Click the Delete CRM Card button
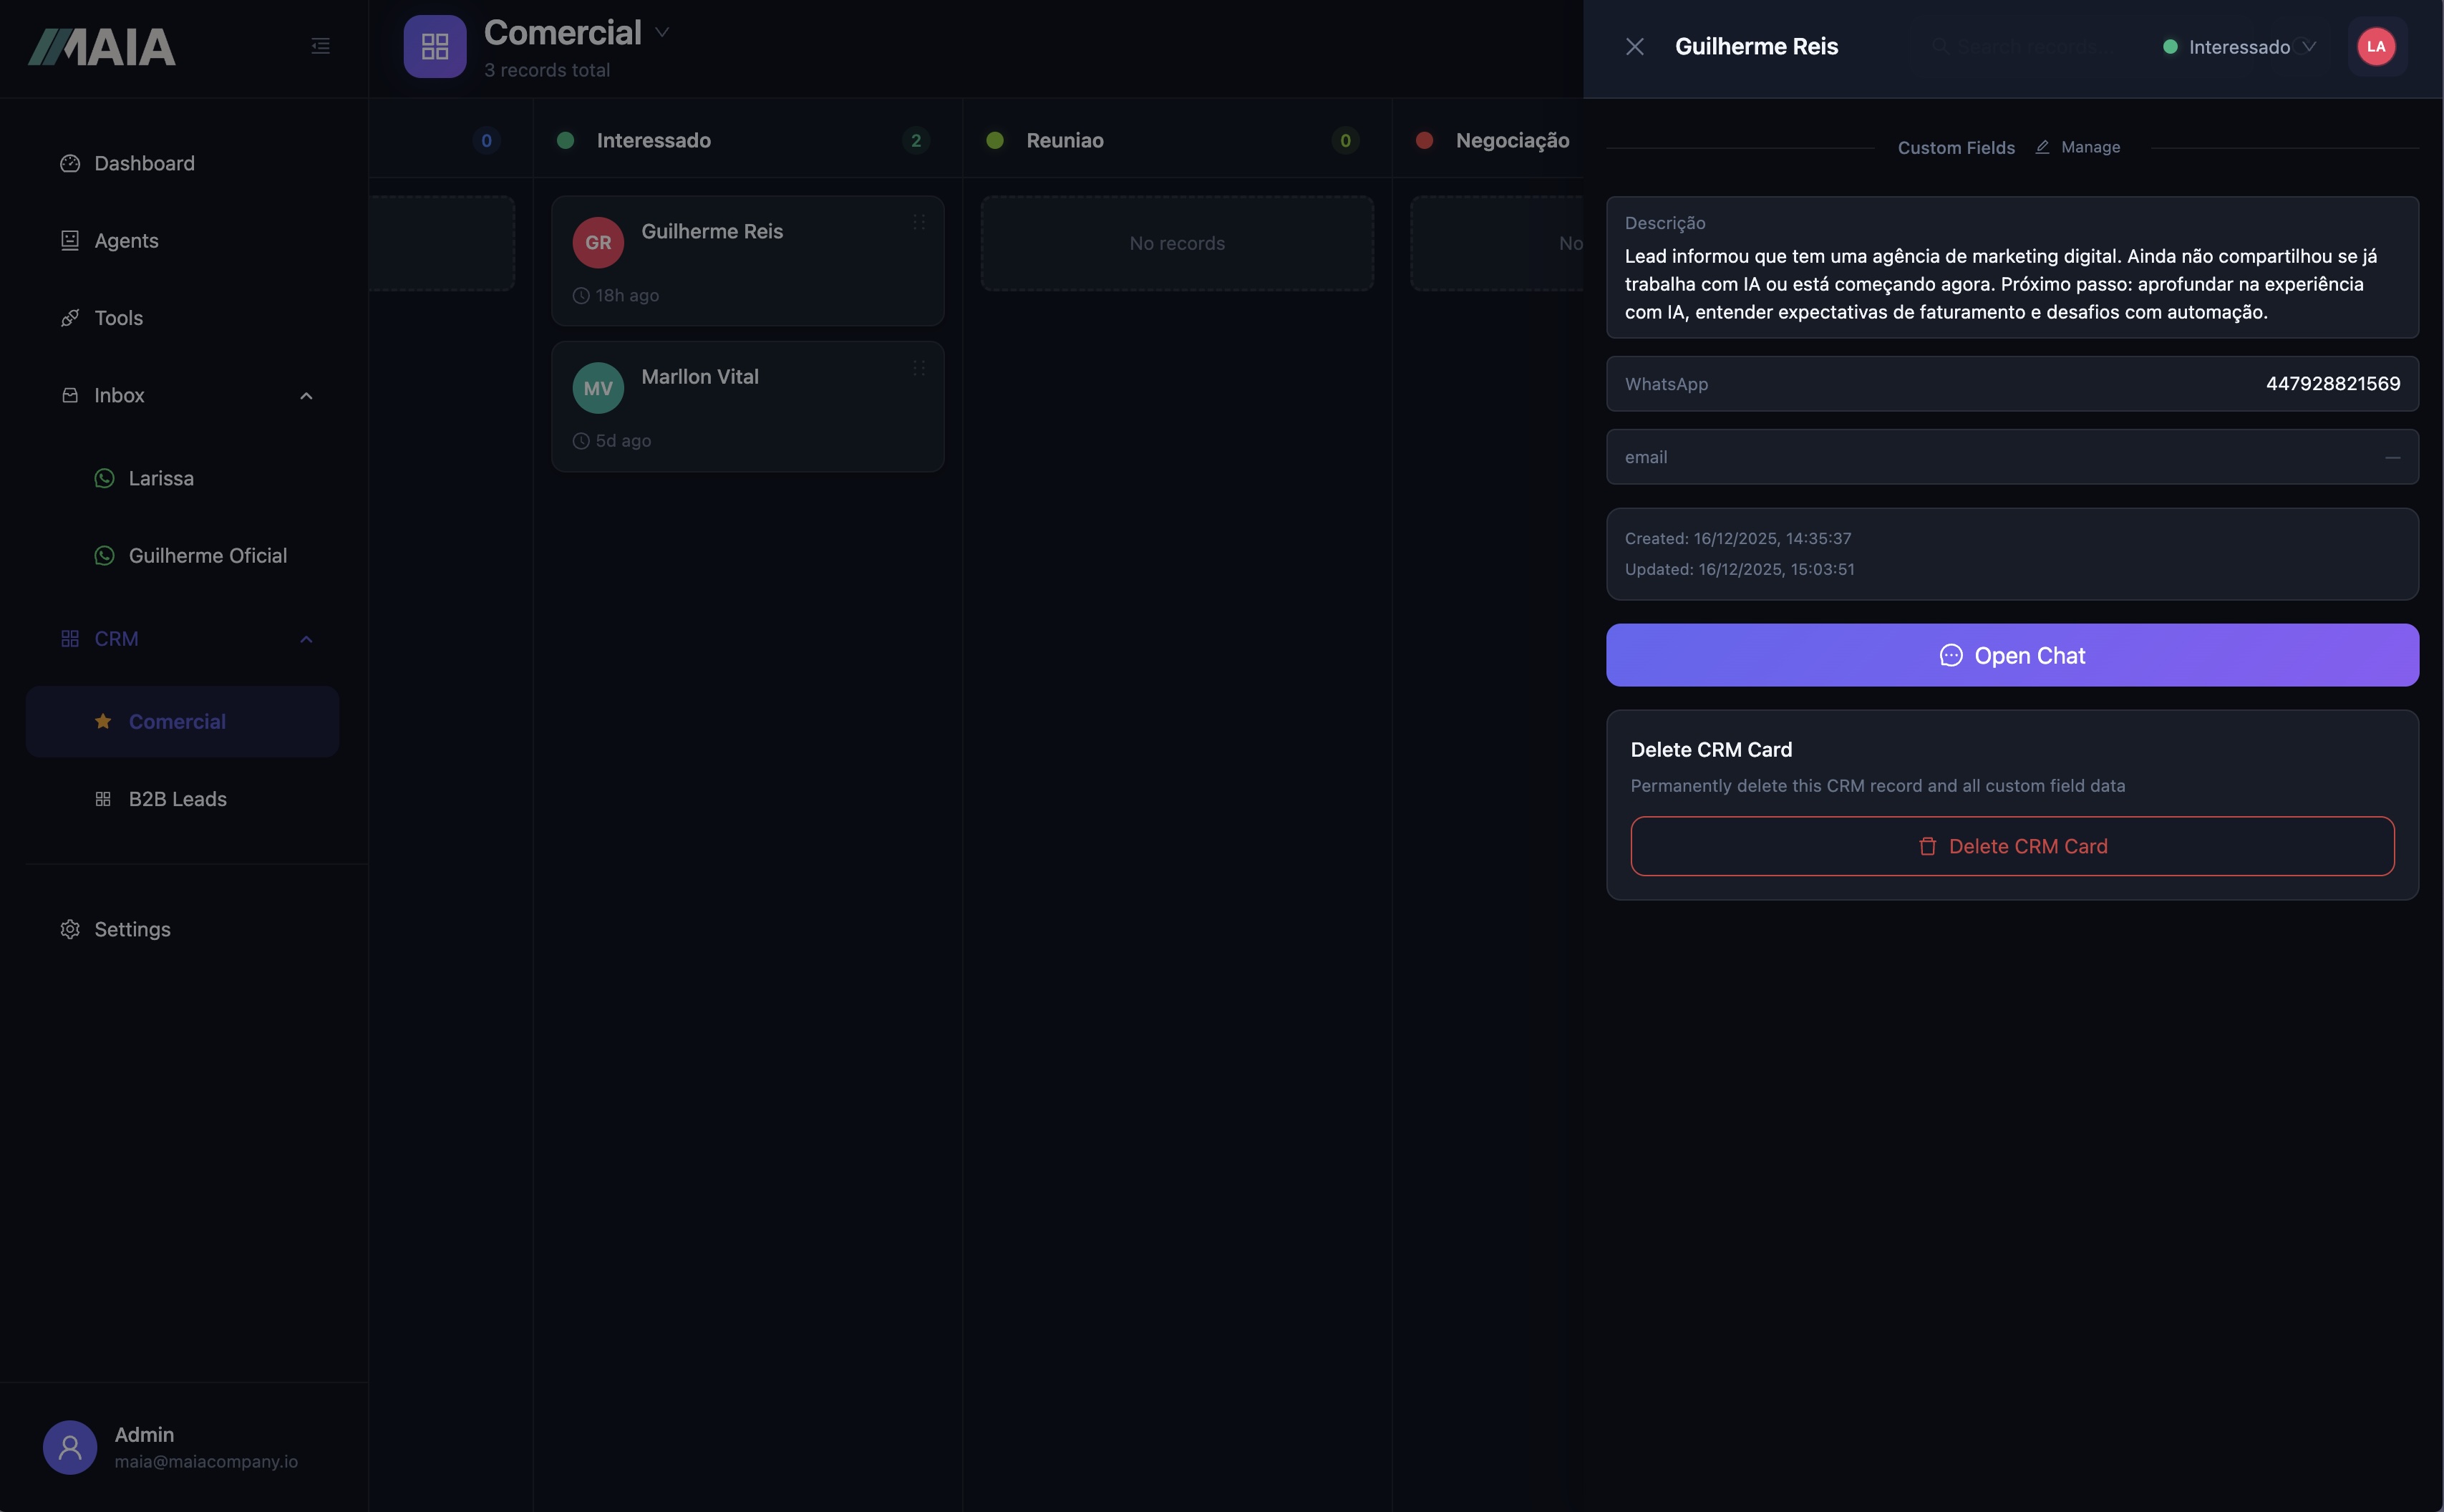This screenshot has width=2444, height=1512. click(2012, 845)
